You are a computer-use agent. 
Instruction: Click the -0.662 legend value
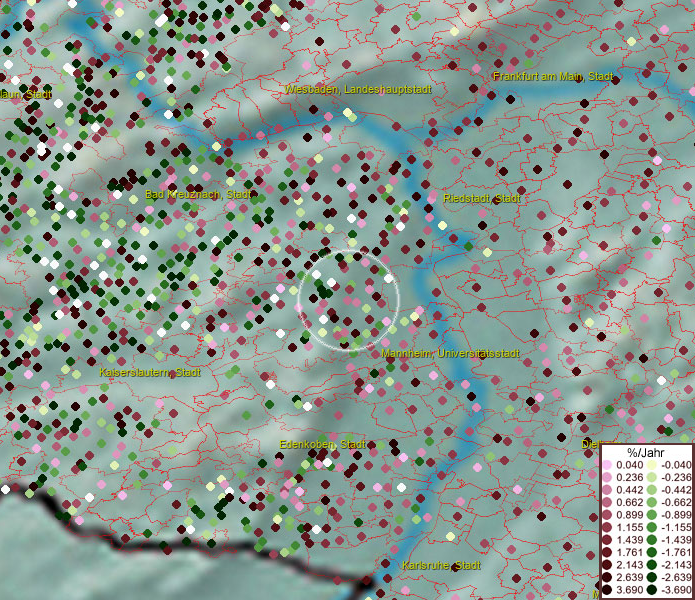(x=676, y=503)
